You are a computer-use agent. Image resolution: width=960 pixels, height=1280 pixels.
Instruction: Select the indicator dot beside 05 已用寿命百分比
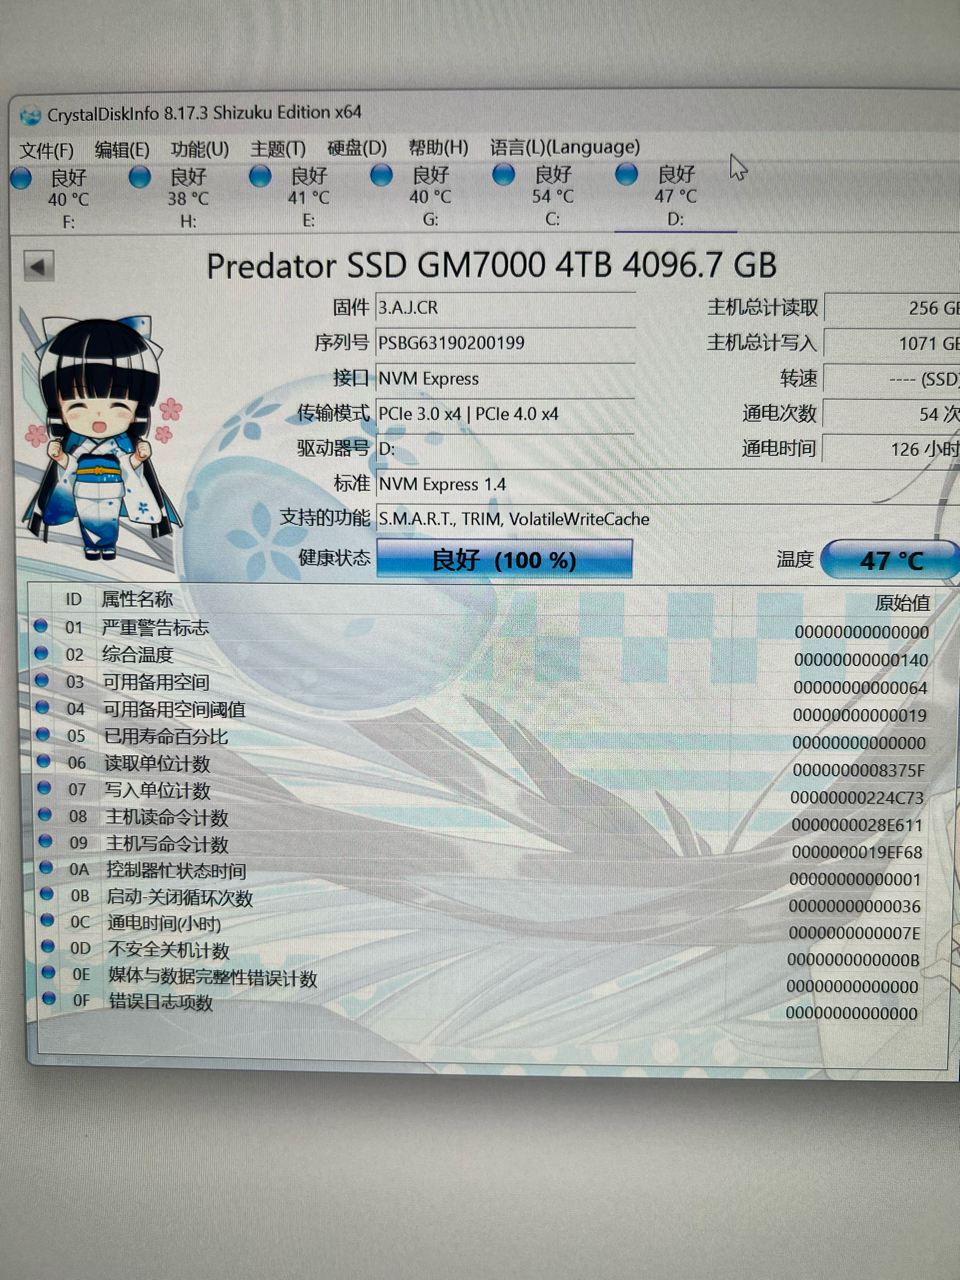[x=43, y=736]
